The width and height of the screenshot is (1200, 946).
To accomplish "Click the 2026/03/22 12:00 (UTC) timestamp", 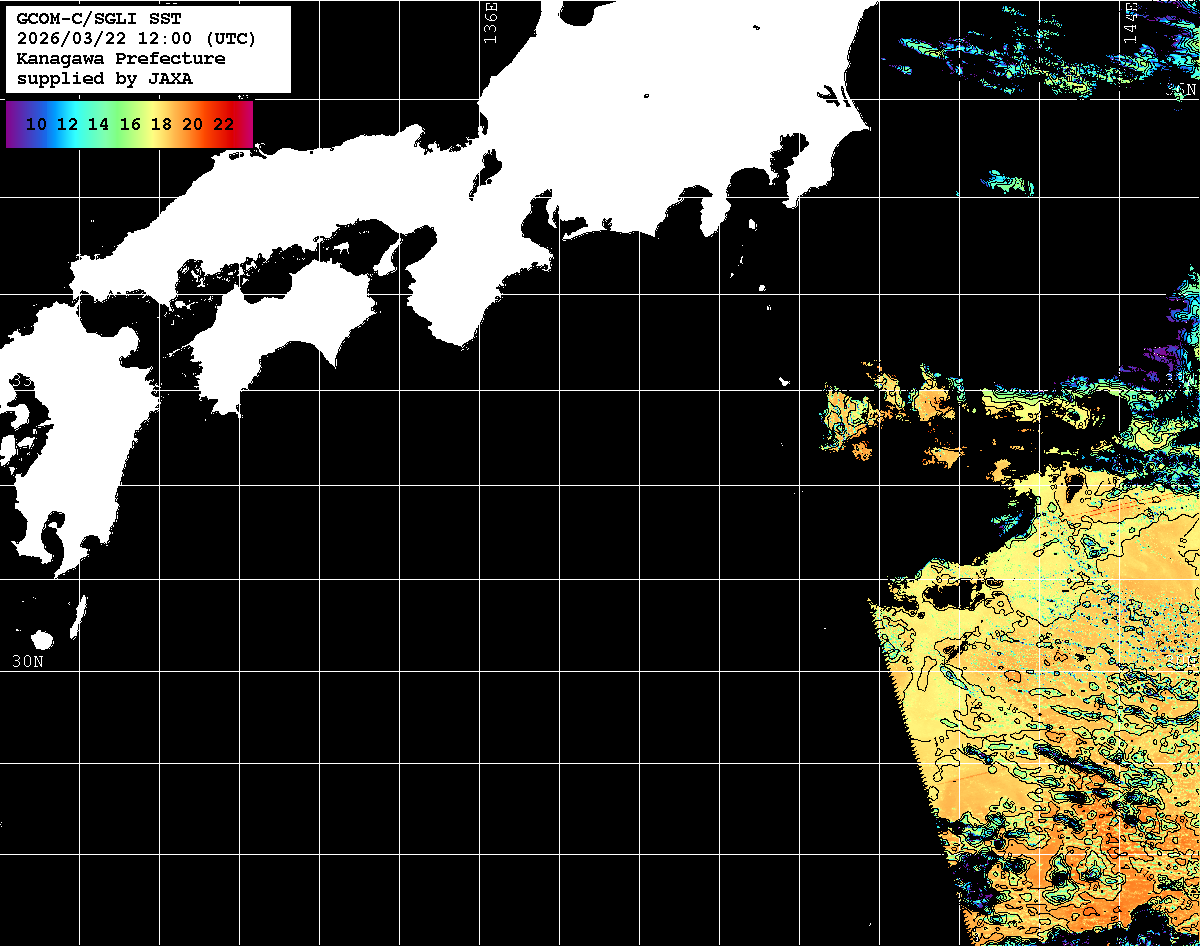I will click(x=137, y=39).
